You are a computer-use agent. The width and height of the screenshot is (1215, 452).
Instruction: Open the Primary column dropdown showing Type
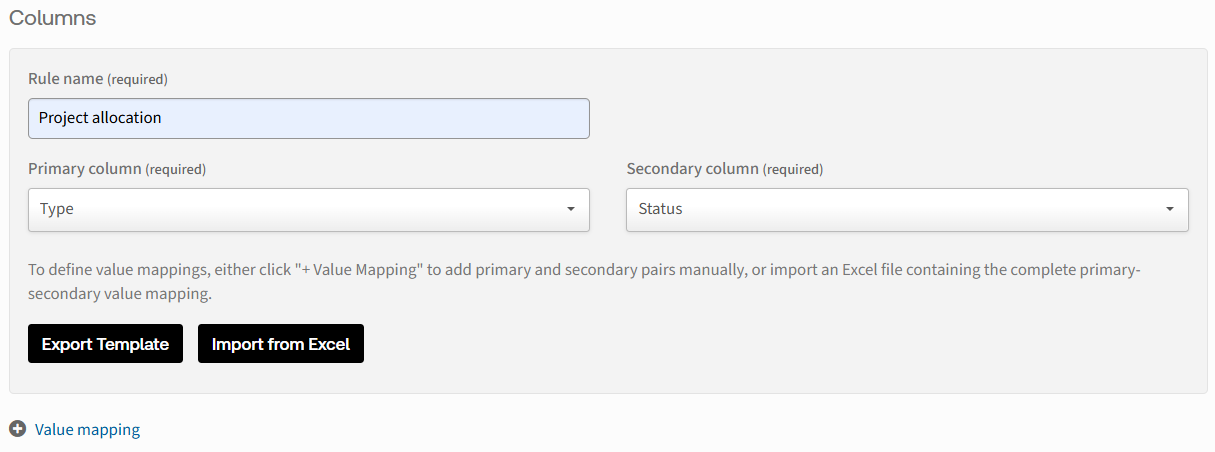pyautogui.click(x=308, y=210)
